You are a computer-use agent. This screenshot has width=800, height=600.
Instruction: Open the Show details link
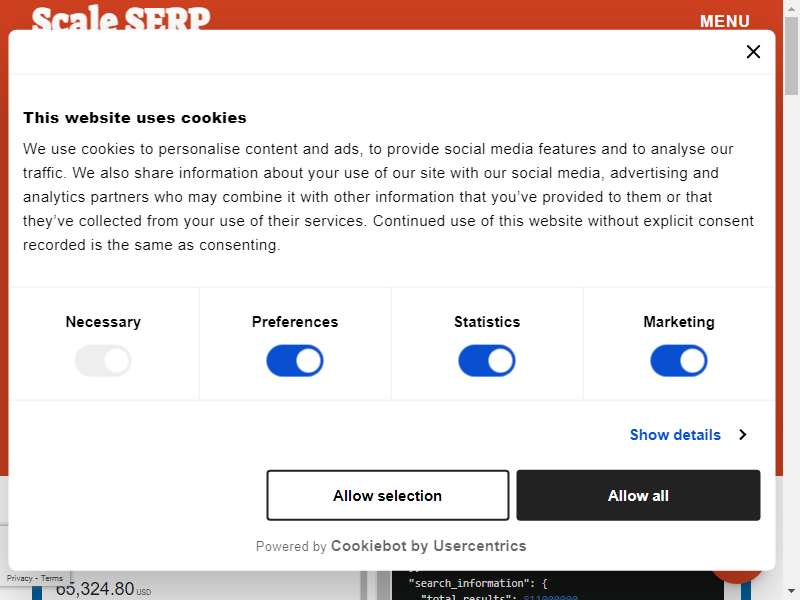(675, 435)
